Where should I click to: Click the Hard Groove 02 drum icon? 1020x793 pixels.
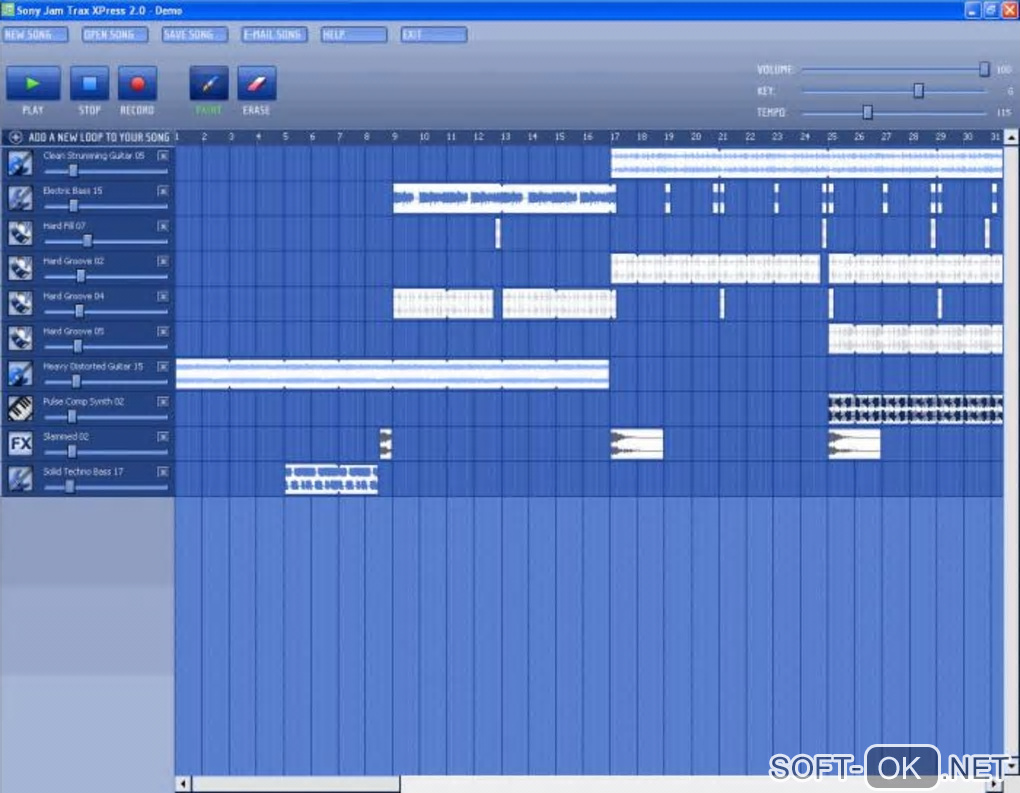pyautogui.click(x=20, y=269)
